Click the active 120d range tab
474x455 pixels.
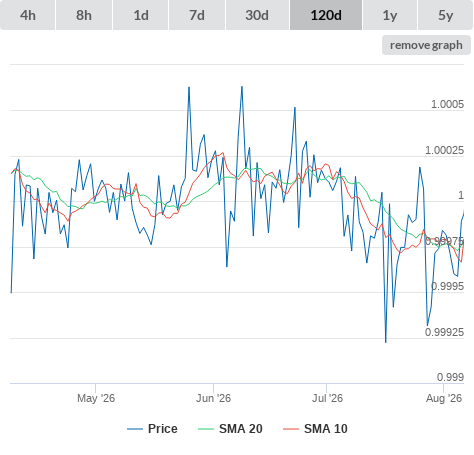click(x=326, y=15)
